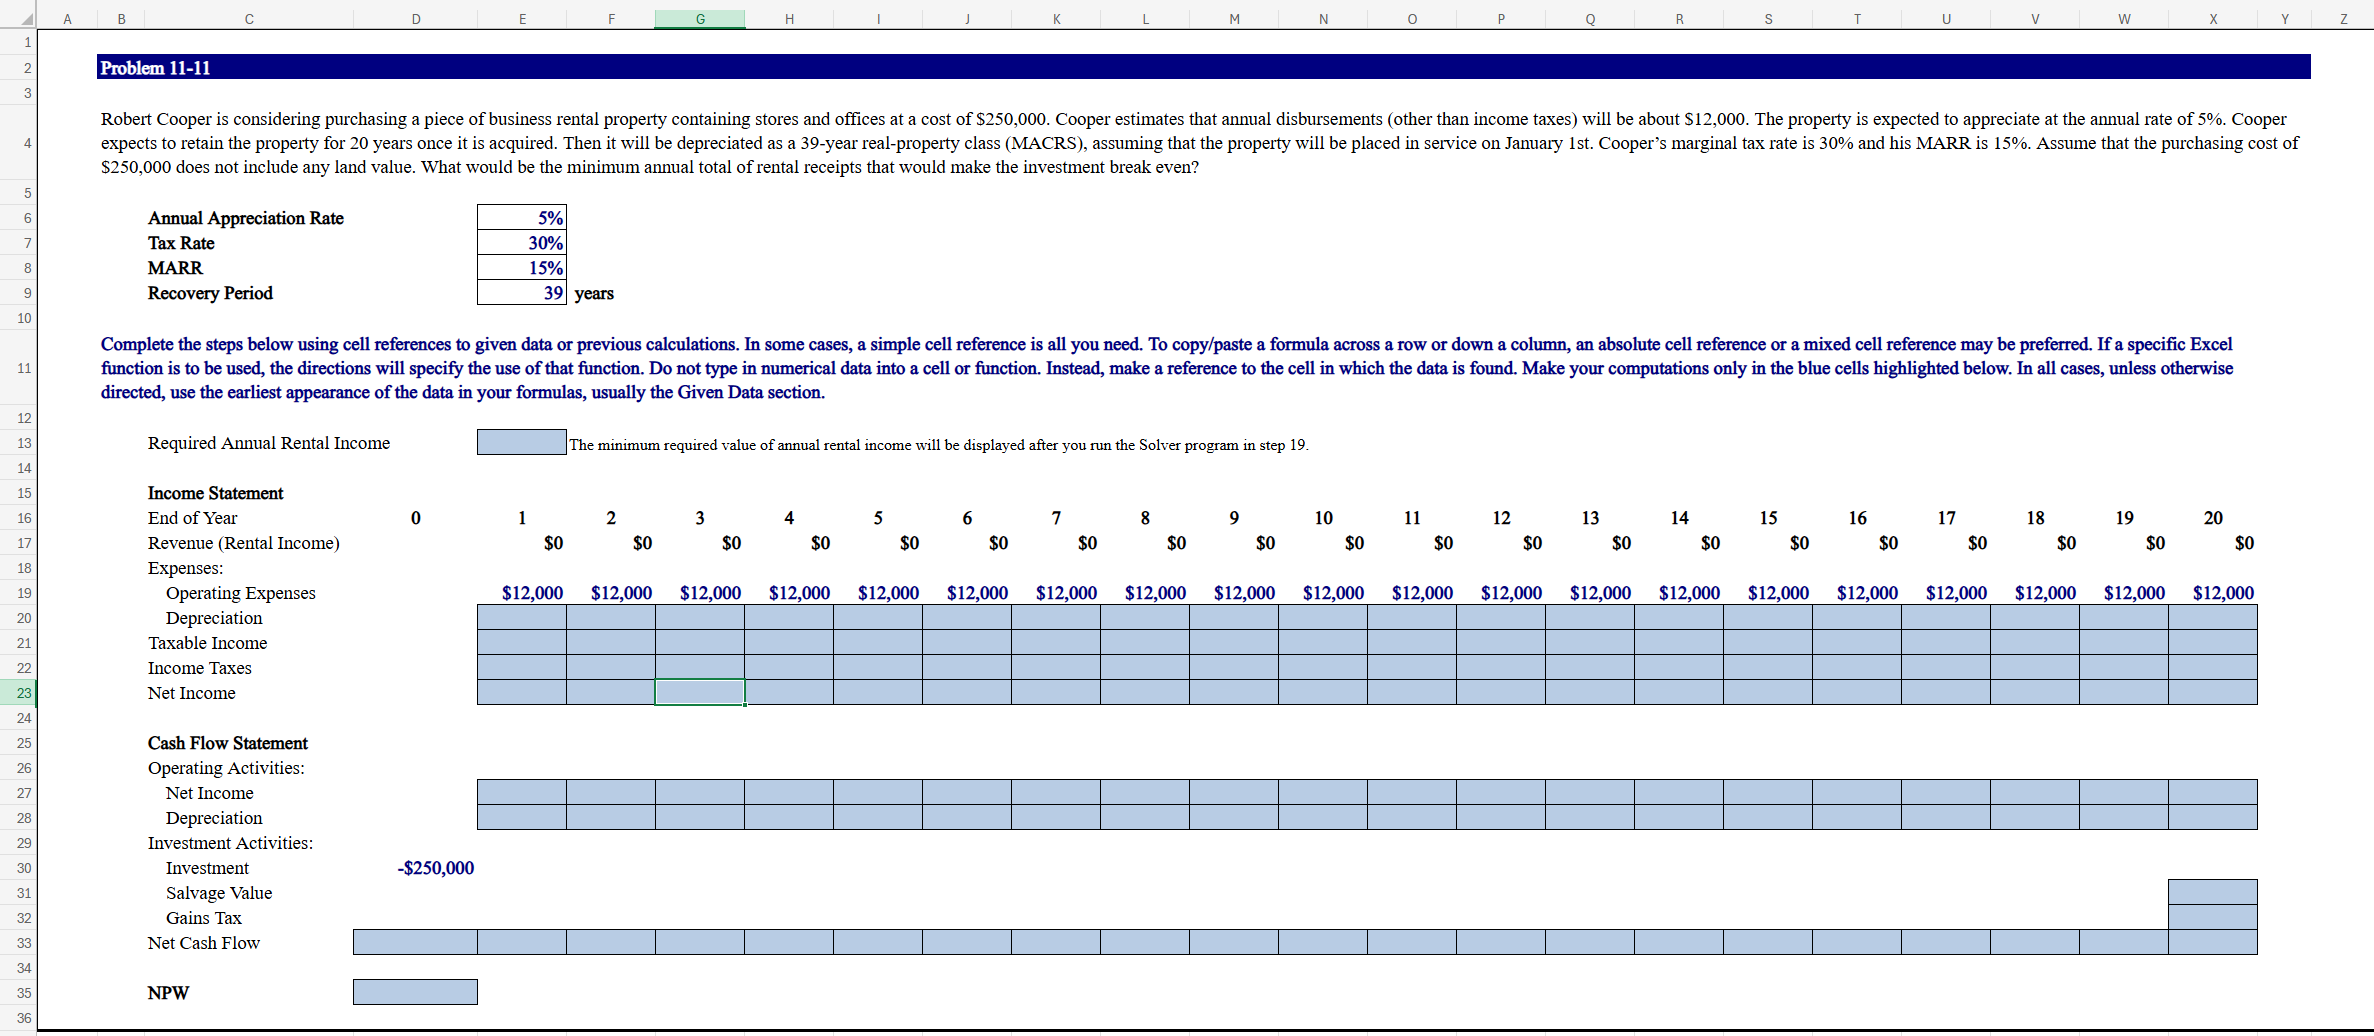This screenshot has height=1036, width=2374.
Task: Click year 1 Depreciation blue cell
Action: [x=522, y=617]
